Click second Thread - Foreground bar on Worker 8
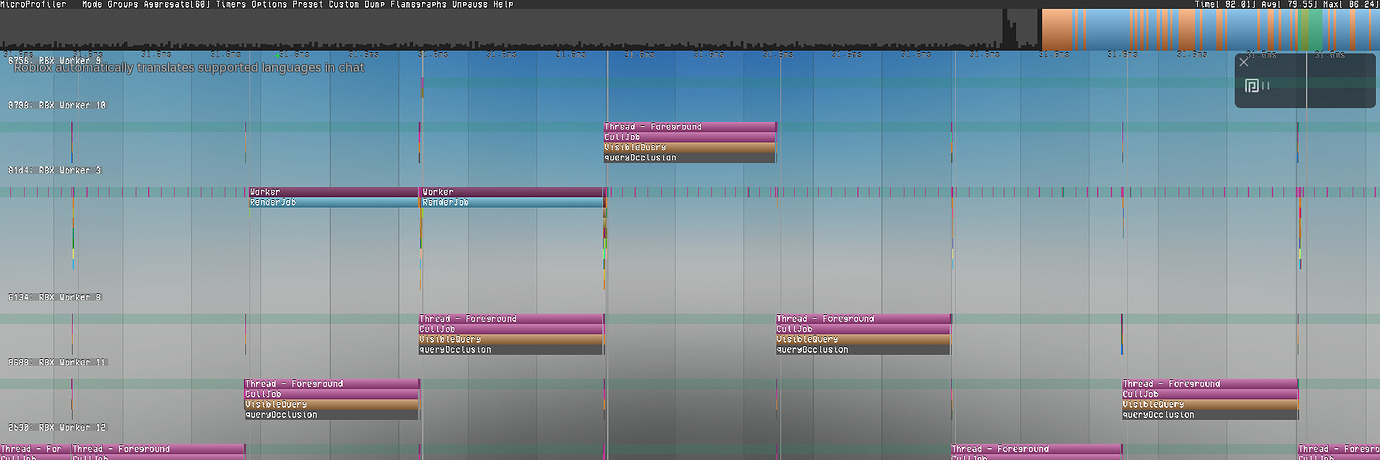This screenshot has height=460, width=1380. click(863, 319)
